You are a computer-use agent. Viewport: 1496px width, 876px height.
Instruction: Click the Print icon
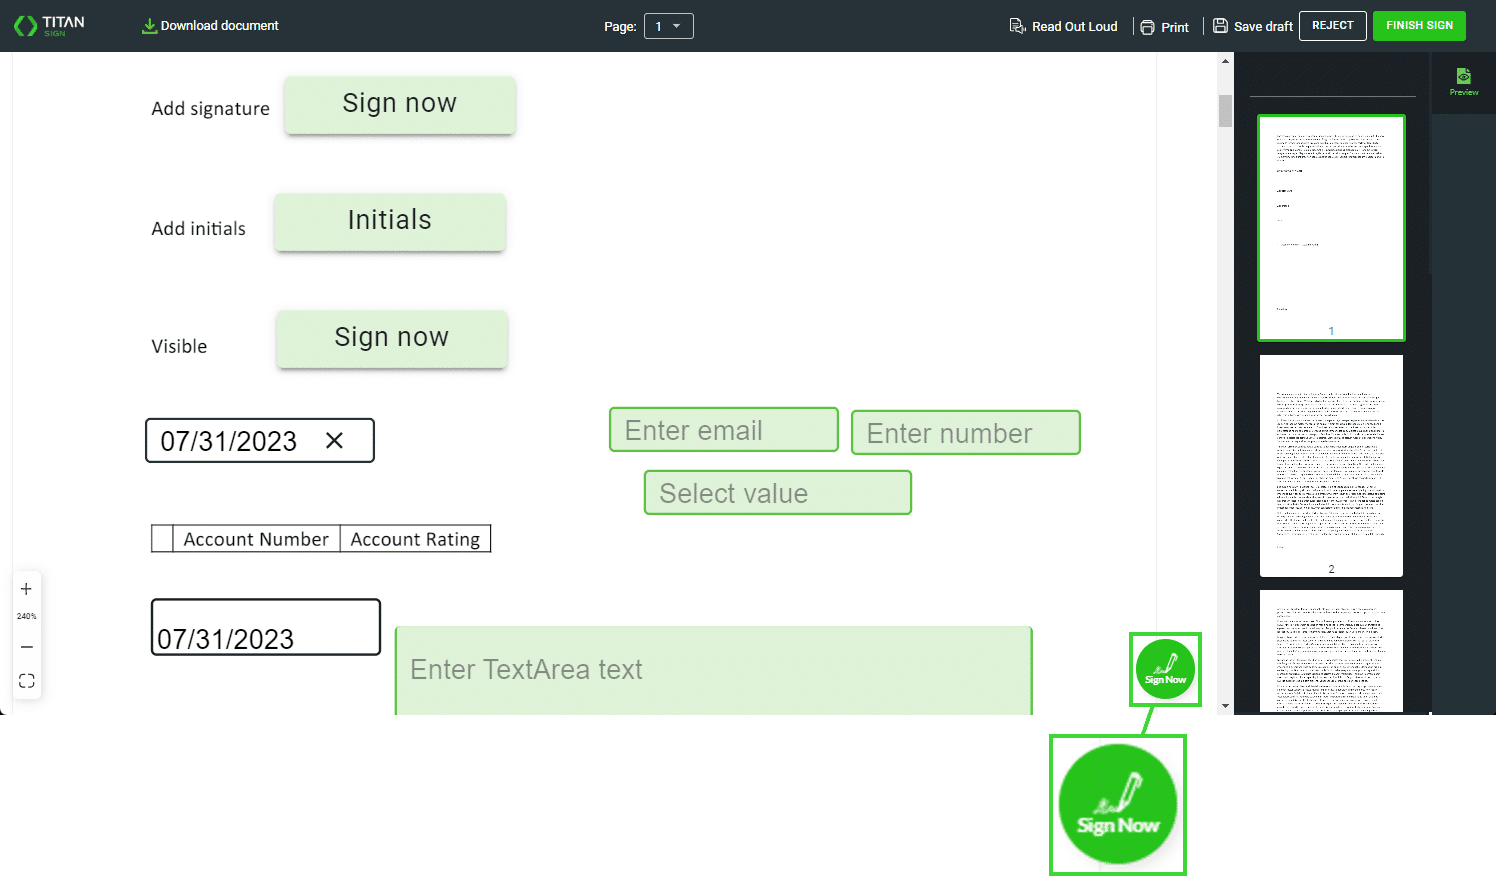(x=1147, y=27)
